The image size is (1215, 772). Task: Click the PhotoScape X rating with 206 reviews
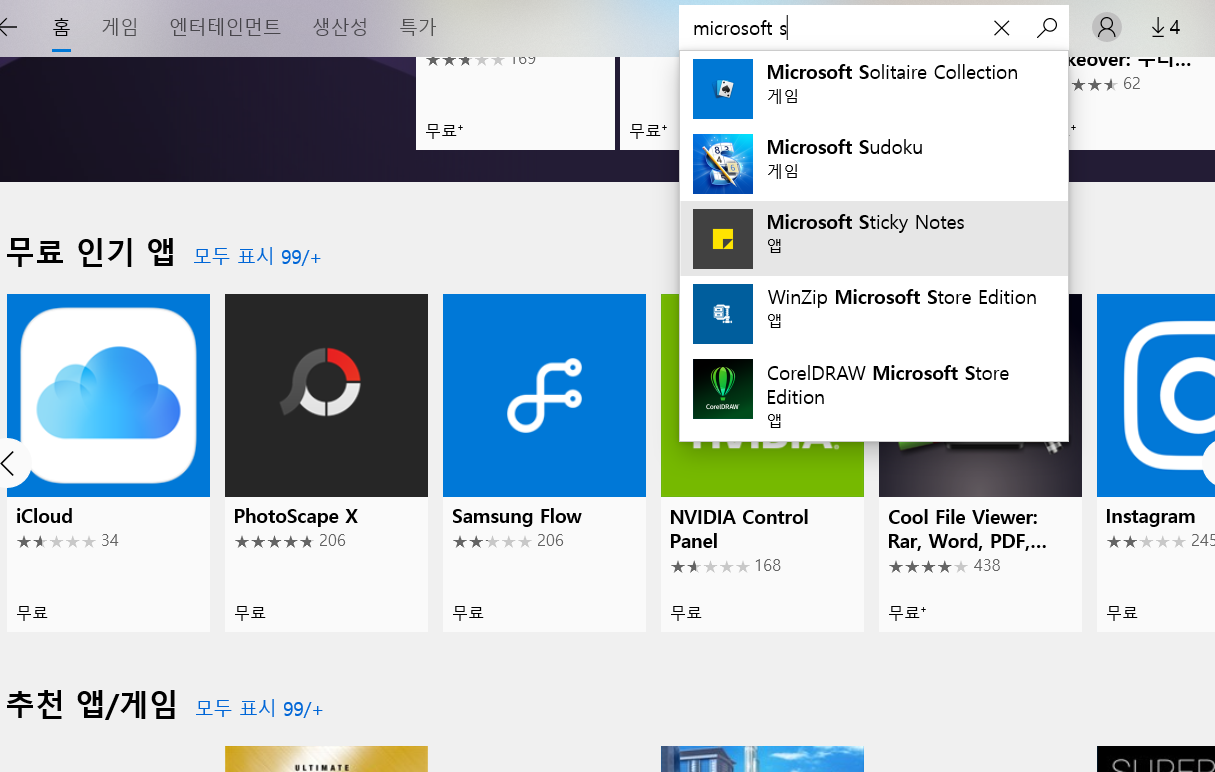(x=290, y=541)
